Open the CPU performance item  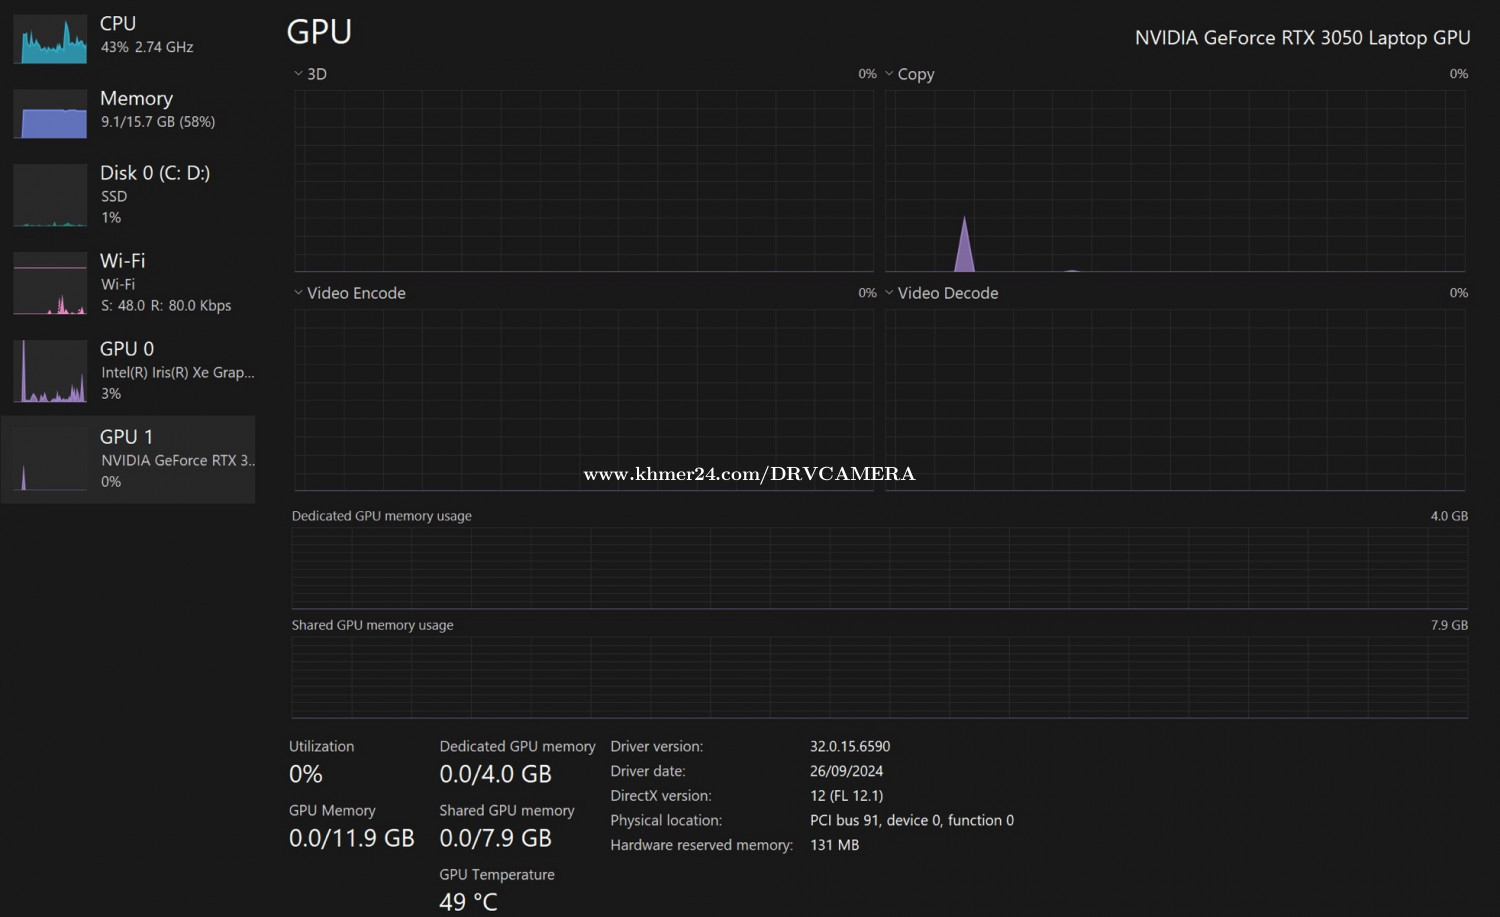click(128, 37)
